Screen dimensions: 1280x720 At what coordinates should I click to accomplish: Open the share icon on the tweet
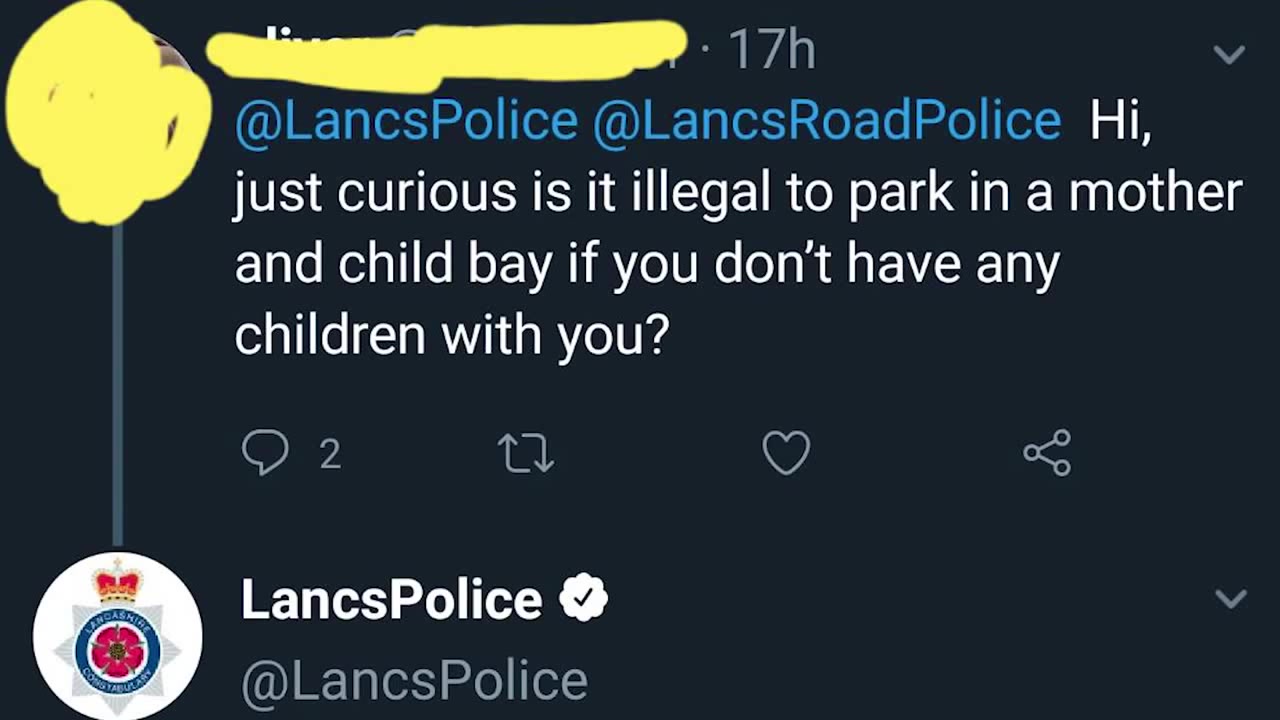point(1047,453)
